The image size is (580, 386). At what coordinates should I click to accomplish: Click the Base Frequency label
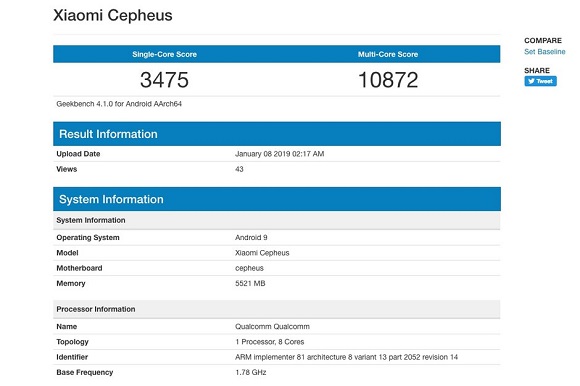[x=85, y=372]
